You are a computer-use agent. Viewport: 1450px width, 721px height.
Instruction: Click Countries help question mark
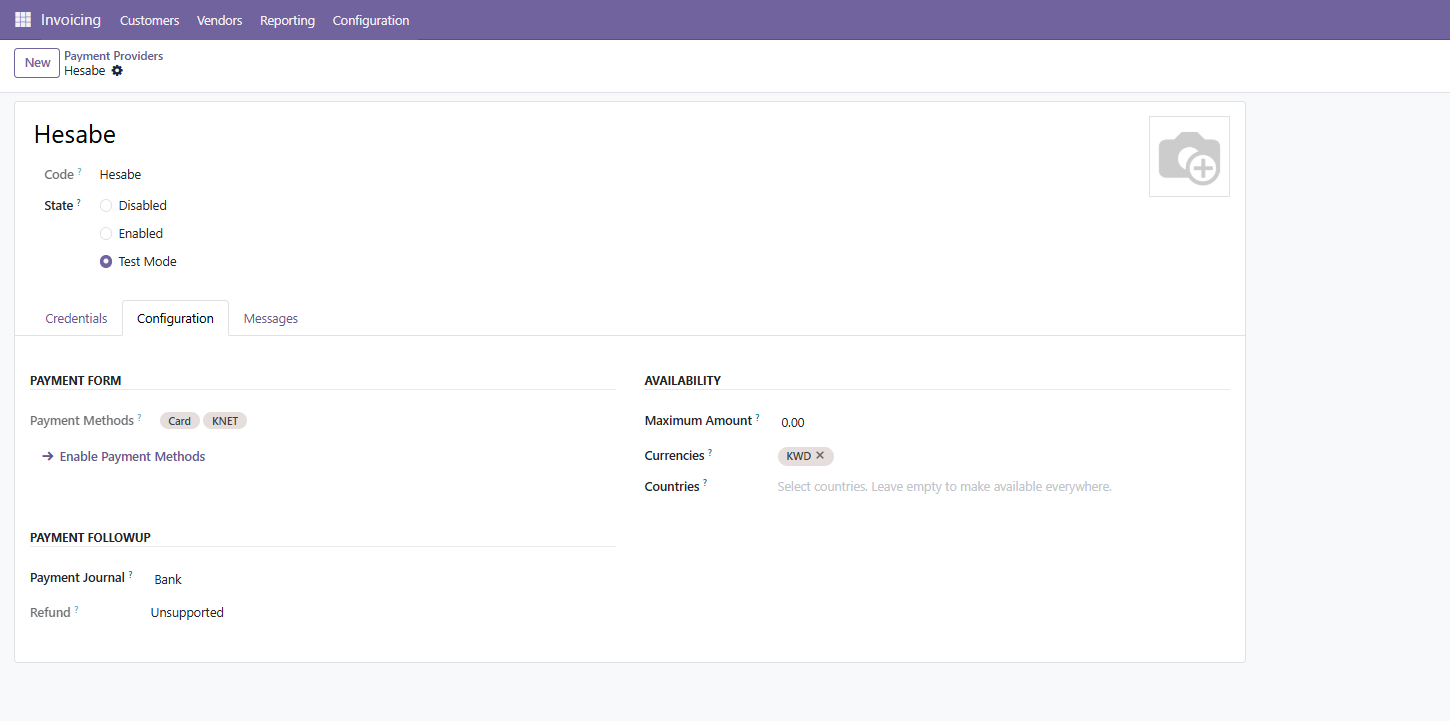click(x=705, y=483)
